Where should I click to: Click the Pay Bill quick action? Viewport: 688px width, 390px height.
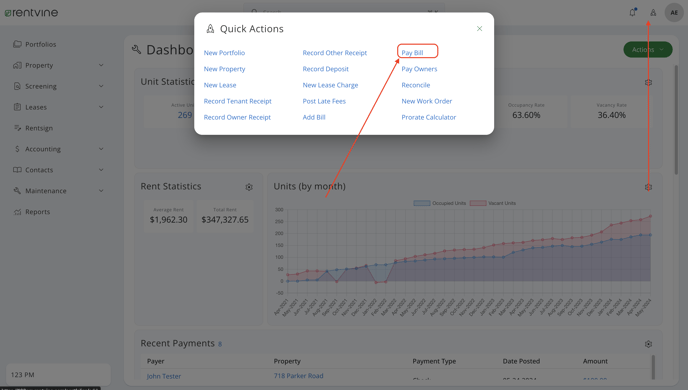coord(412,53)
